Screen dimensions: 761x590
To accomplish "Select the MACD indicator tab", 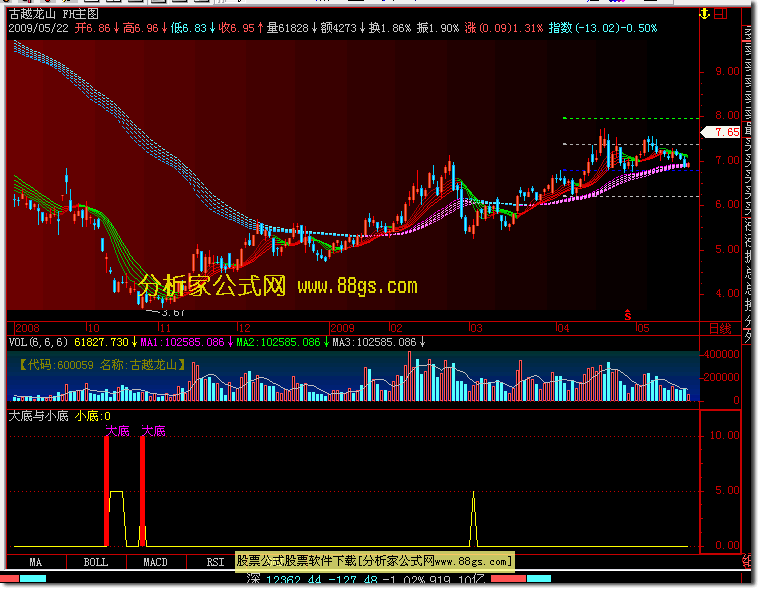I will pyautogui.click(x=155, y=562).
